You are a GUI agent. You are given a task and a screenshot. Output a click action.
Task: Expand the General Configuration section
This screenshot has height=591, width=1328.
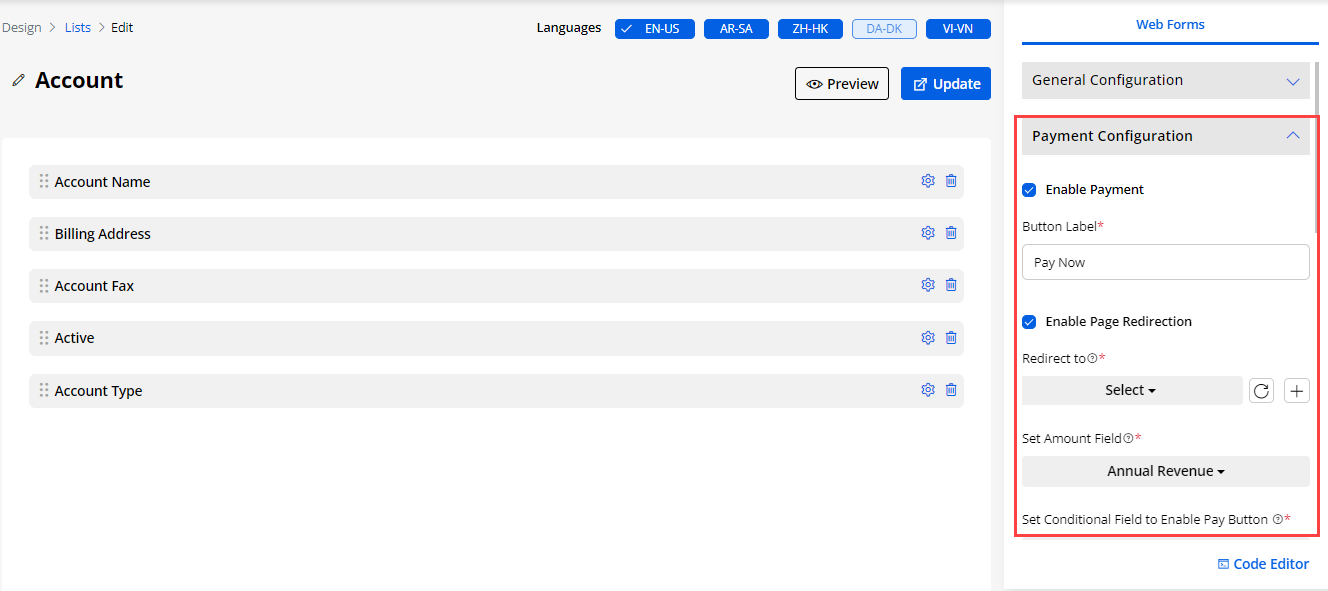click(x=1165, y=80)
